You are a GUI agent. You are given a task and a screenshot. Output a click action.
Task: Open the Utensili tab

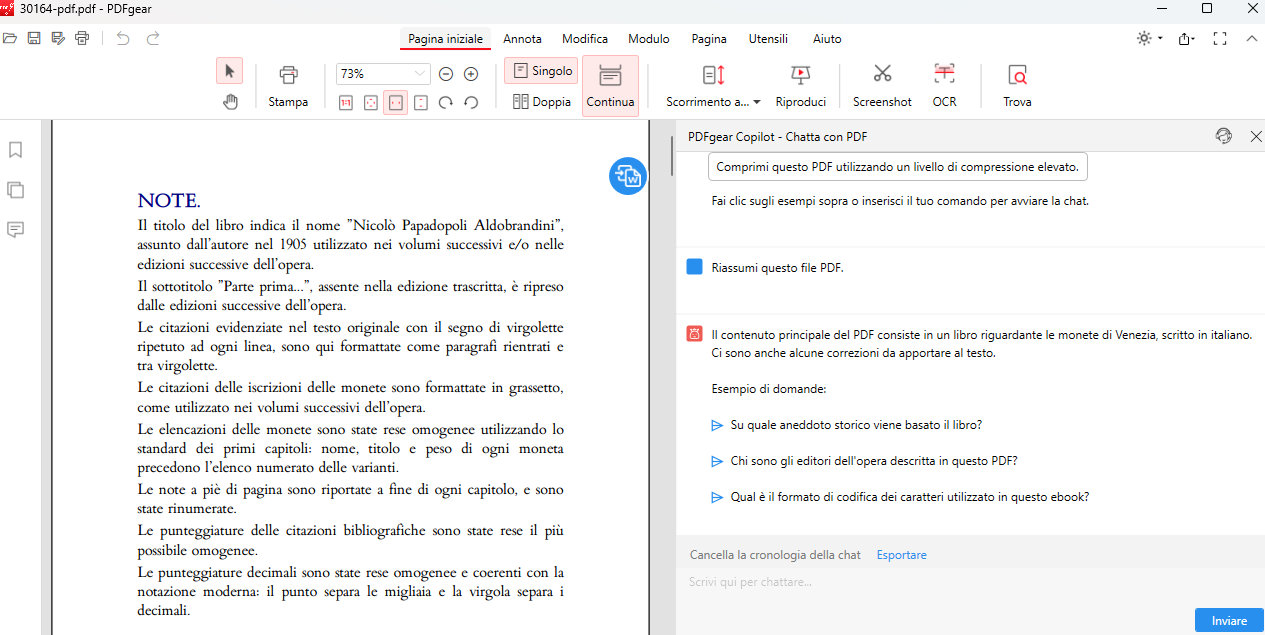point(768,39)
